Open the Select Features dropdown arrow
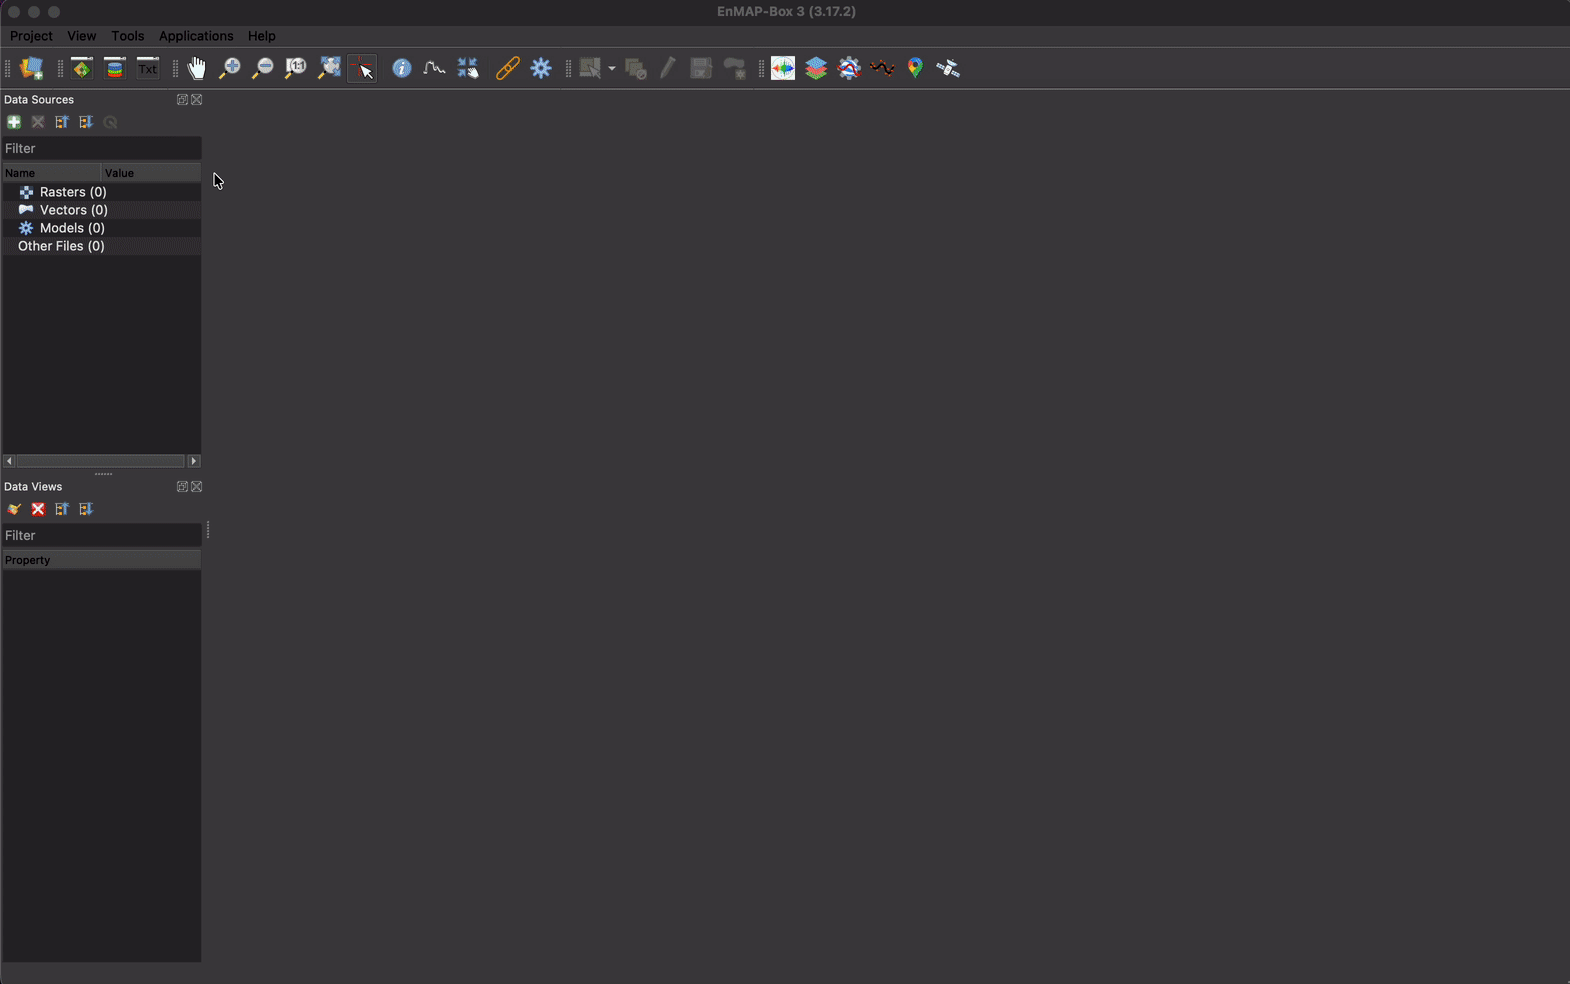 pyautogui.click(x=612, y=68)
